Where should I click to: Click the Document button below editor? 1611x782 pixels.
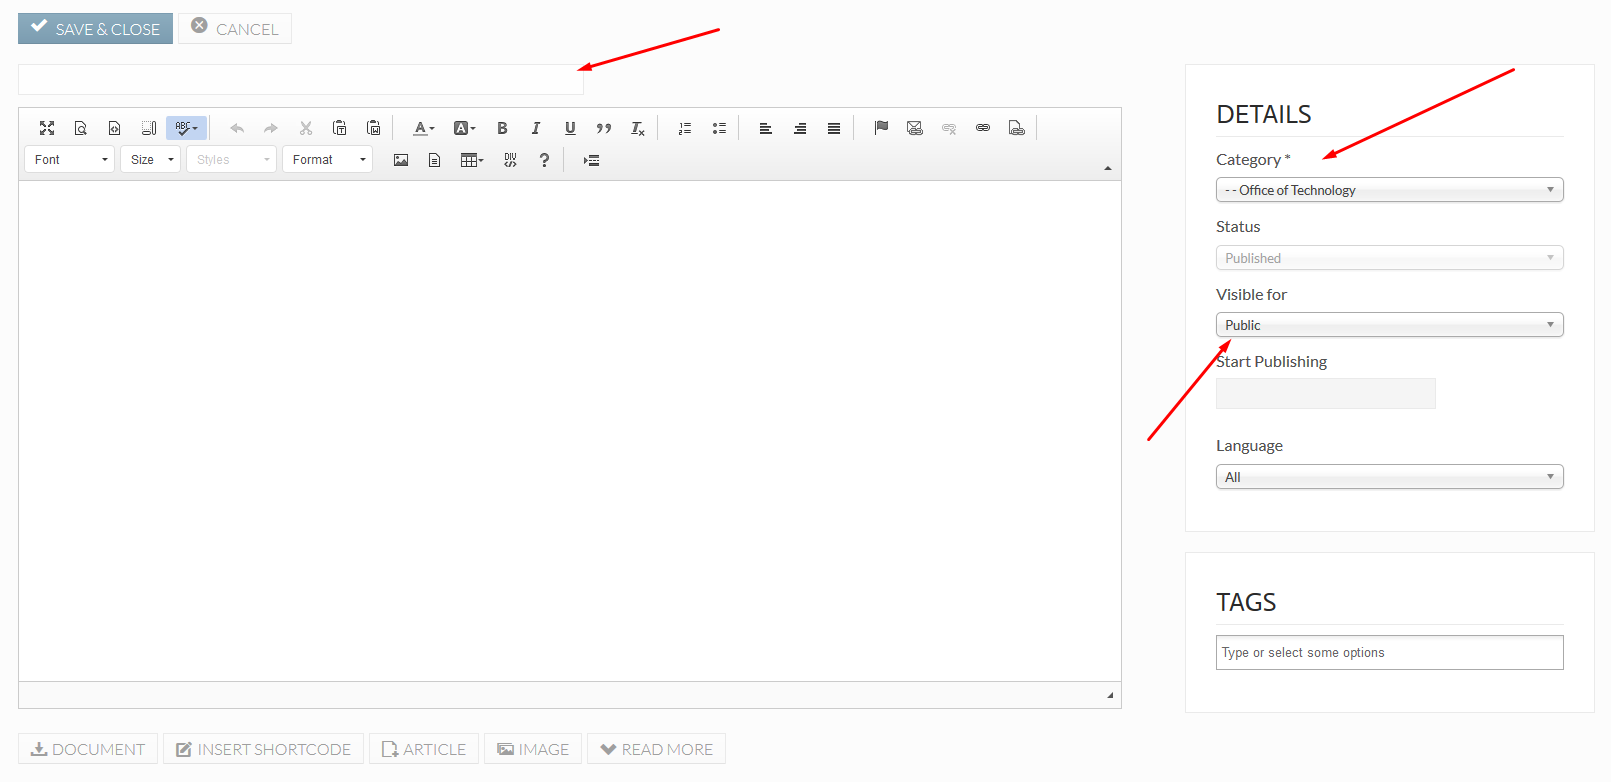coord(88,749)
